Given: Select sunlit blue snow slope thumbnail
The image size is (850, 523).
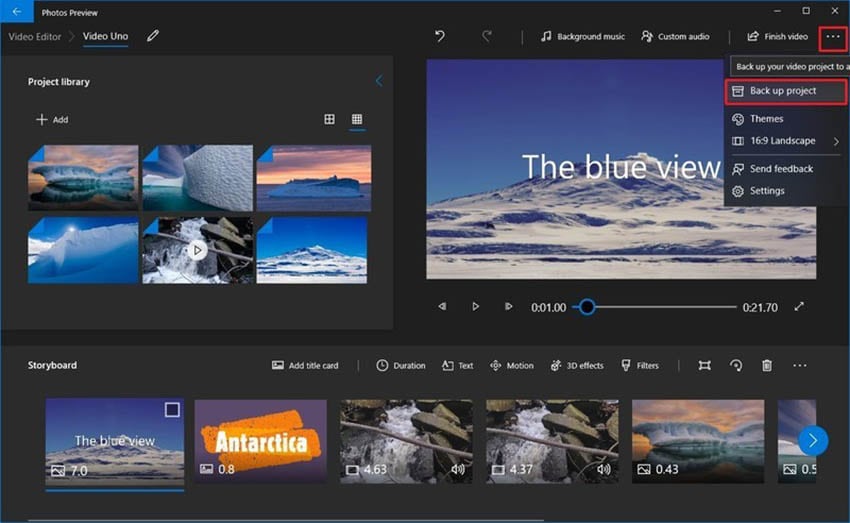Looking at the screenshot, I should point(83,250).
